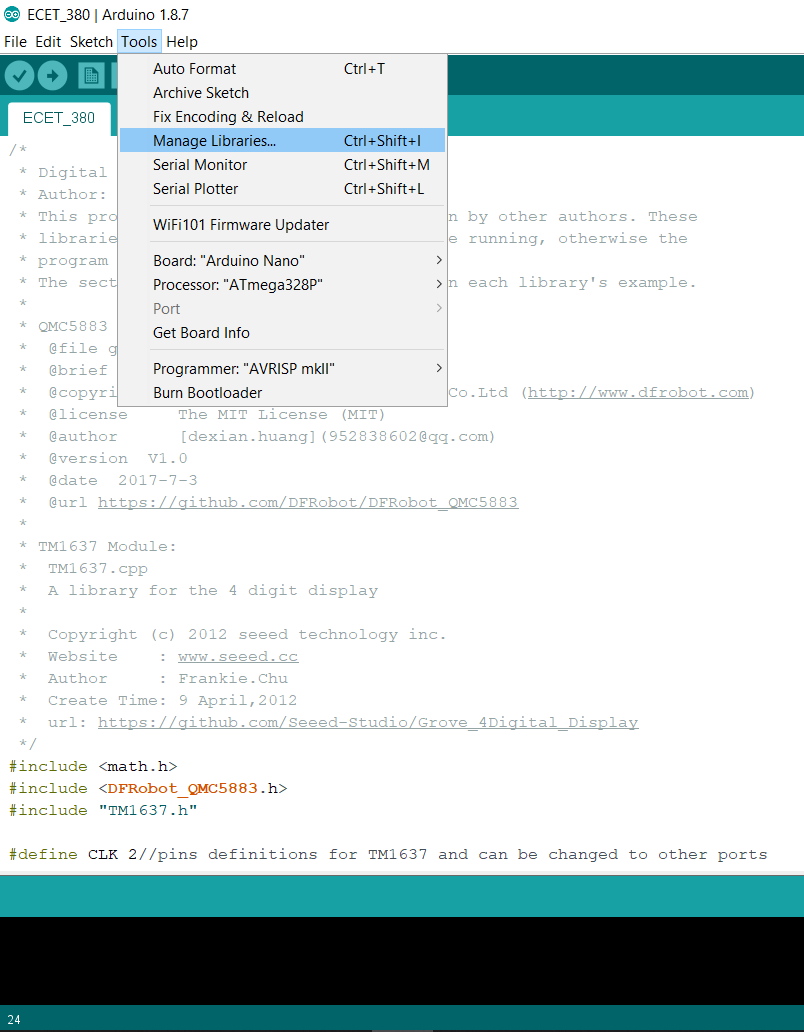Click the DFRobot_QMC5883.h include line
This screenshot has height=1032, width=804.
click(148, 788)
